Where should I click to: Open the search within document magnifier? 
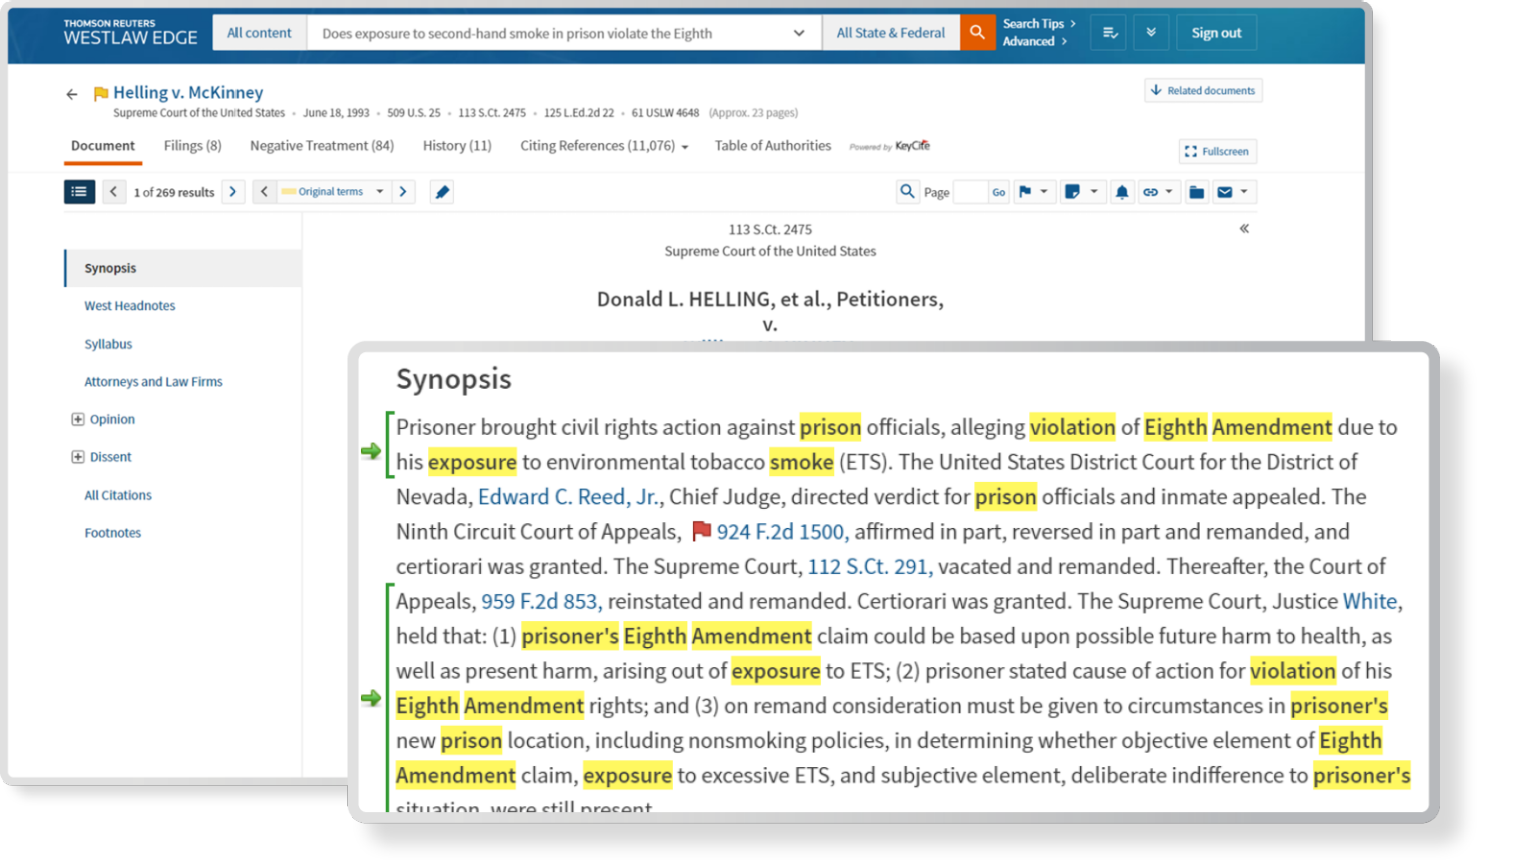[907, 192]
